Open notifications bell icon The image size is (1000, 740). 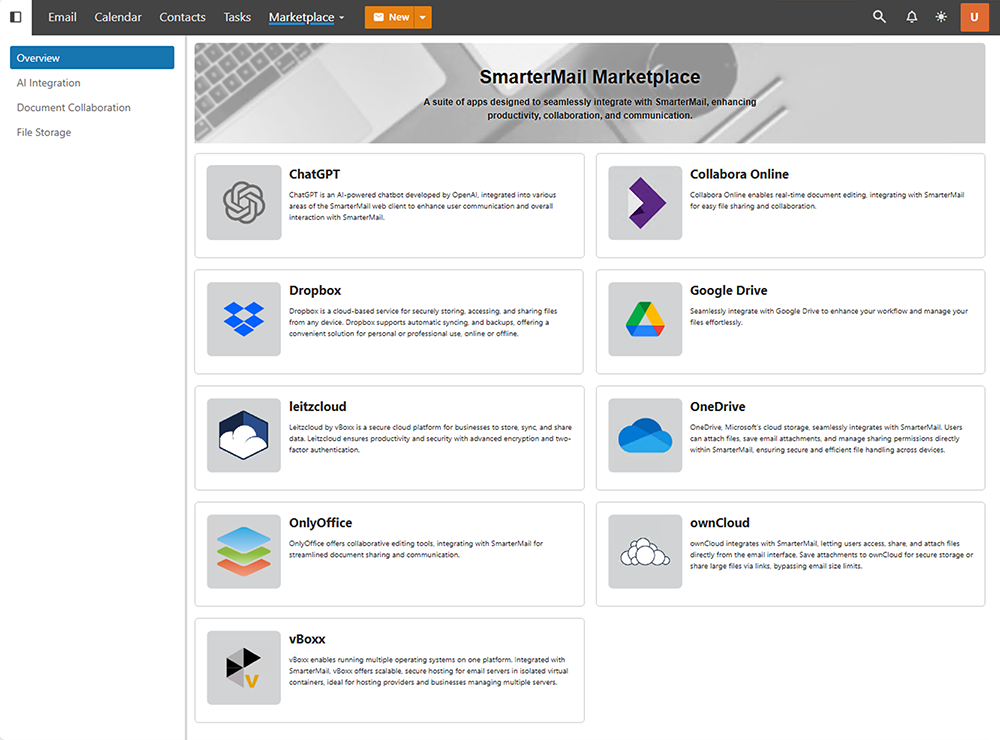[912, 17]
